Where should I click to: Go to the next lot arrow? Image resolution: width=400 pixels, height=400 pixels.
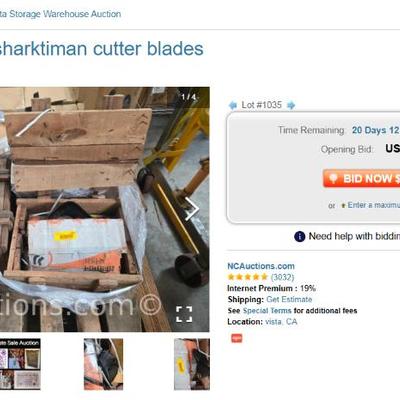point(291,105)
